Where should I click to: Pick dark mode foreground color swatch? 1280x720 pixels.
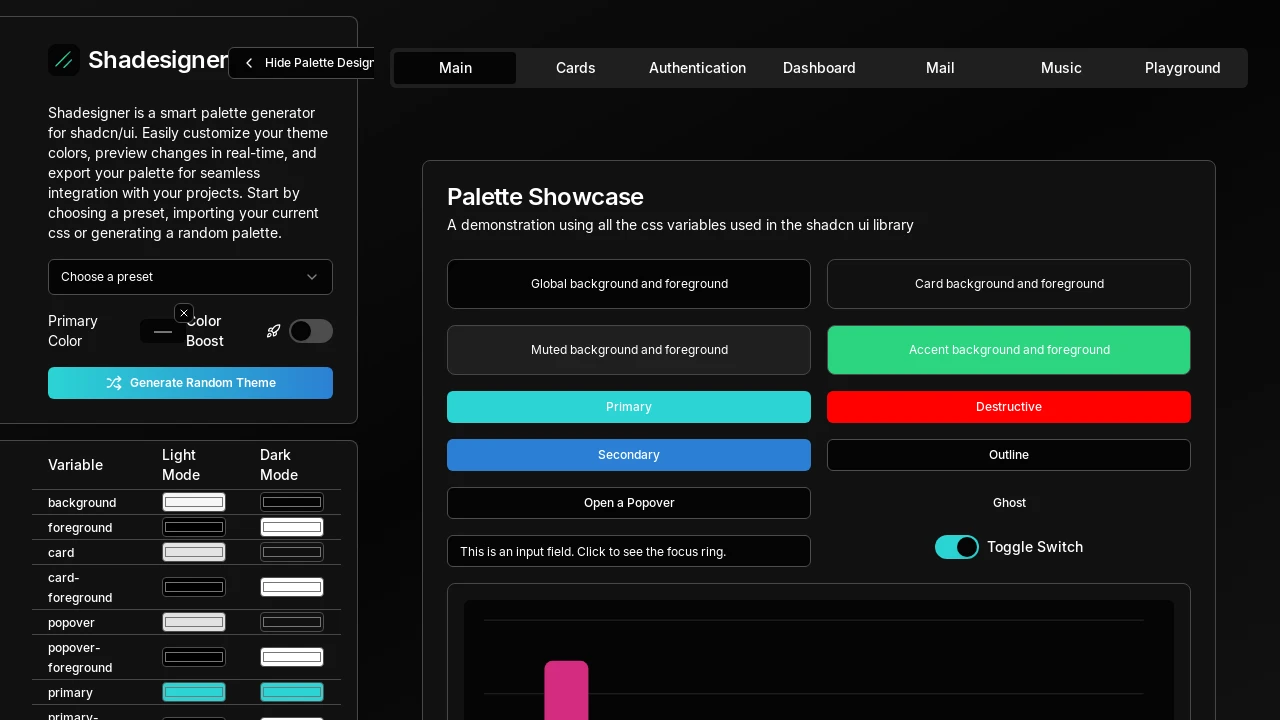click(292, 527)
